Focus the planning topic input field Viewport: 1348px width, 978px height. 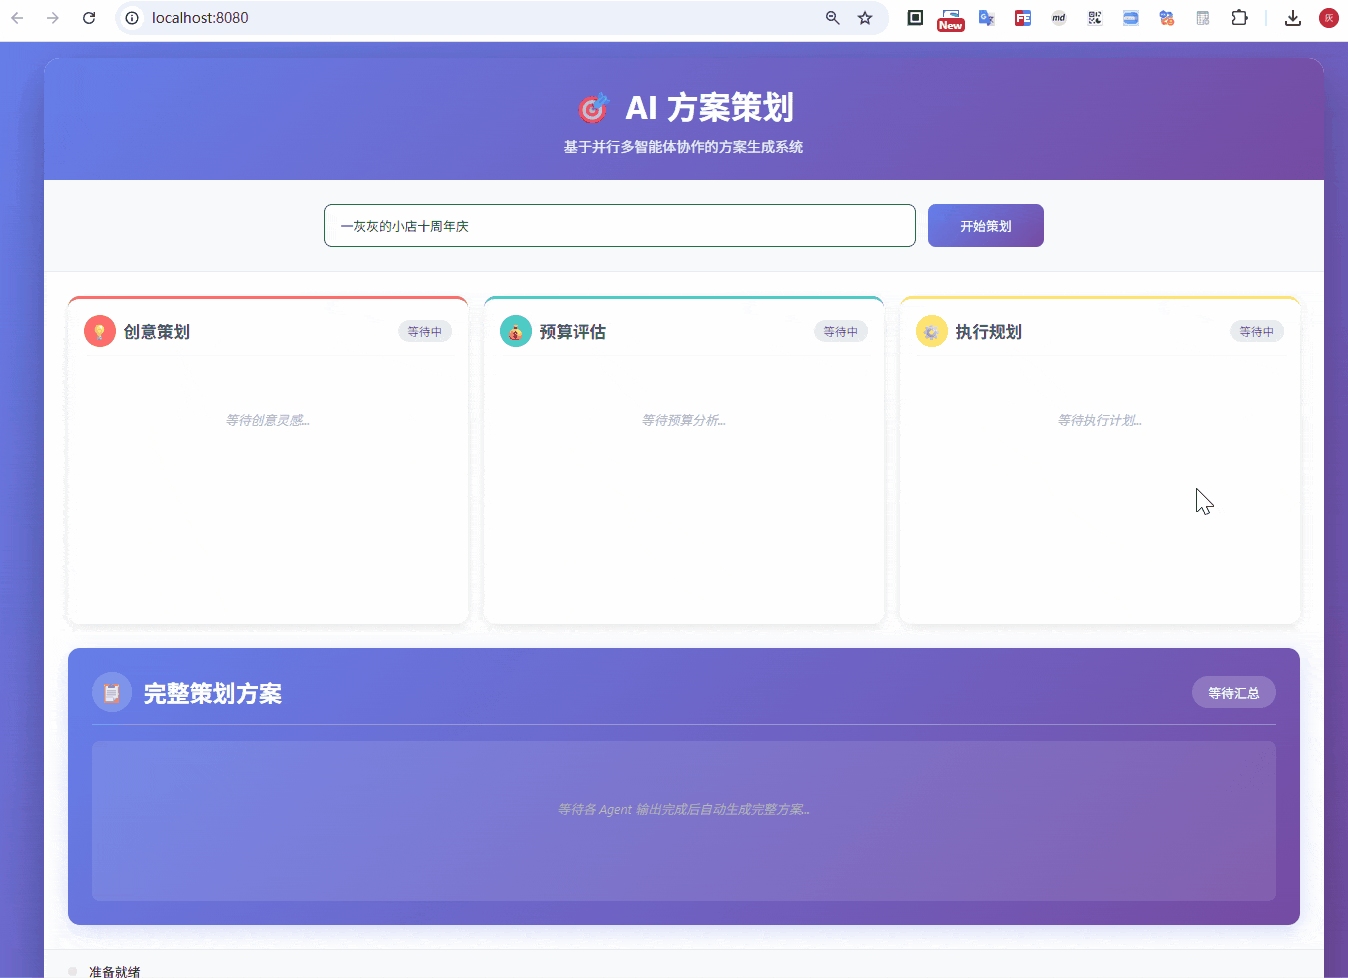[619, 226]
